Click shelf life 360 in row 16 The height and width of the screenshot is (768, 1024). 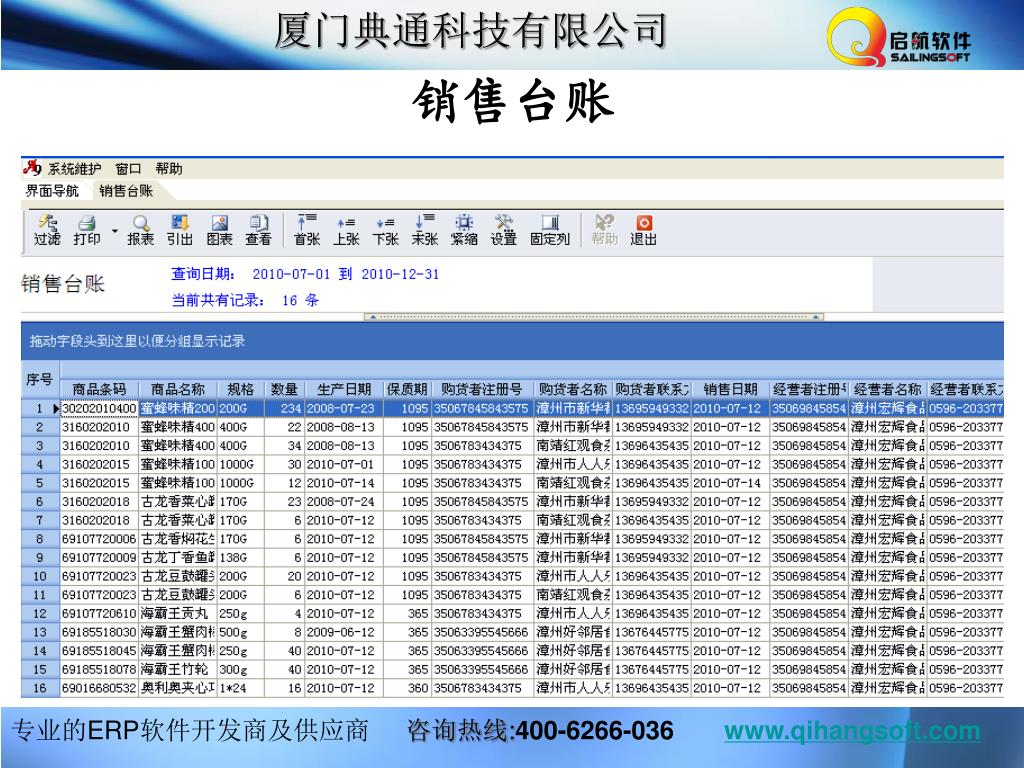click(407, 688)
